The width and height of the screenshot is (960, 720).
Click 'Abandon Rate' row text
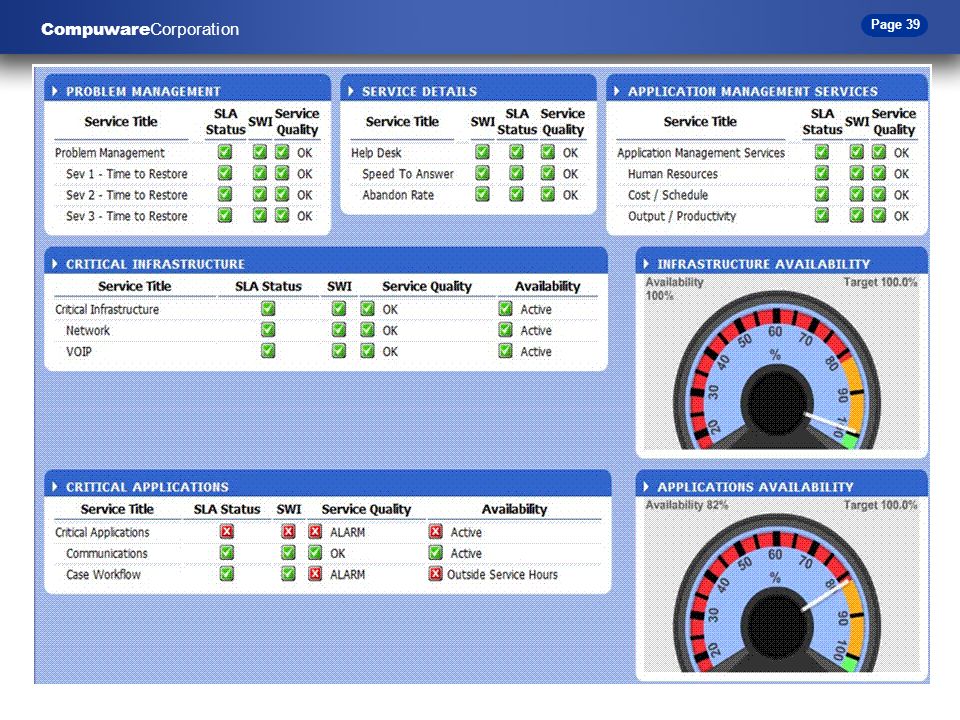pyautogui.click(x=398, y=195)
